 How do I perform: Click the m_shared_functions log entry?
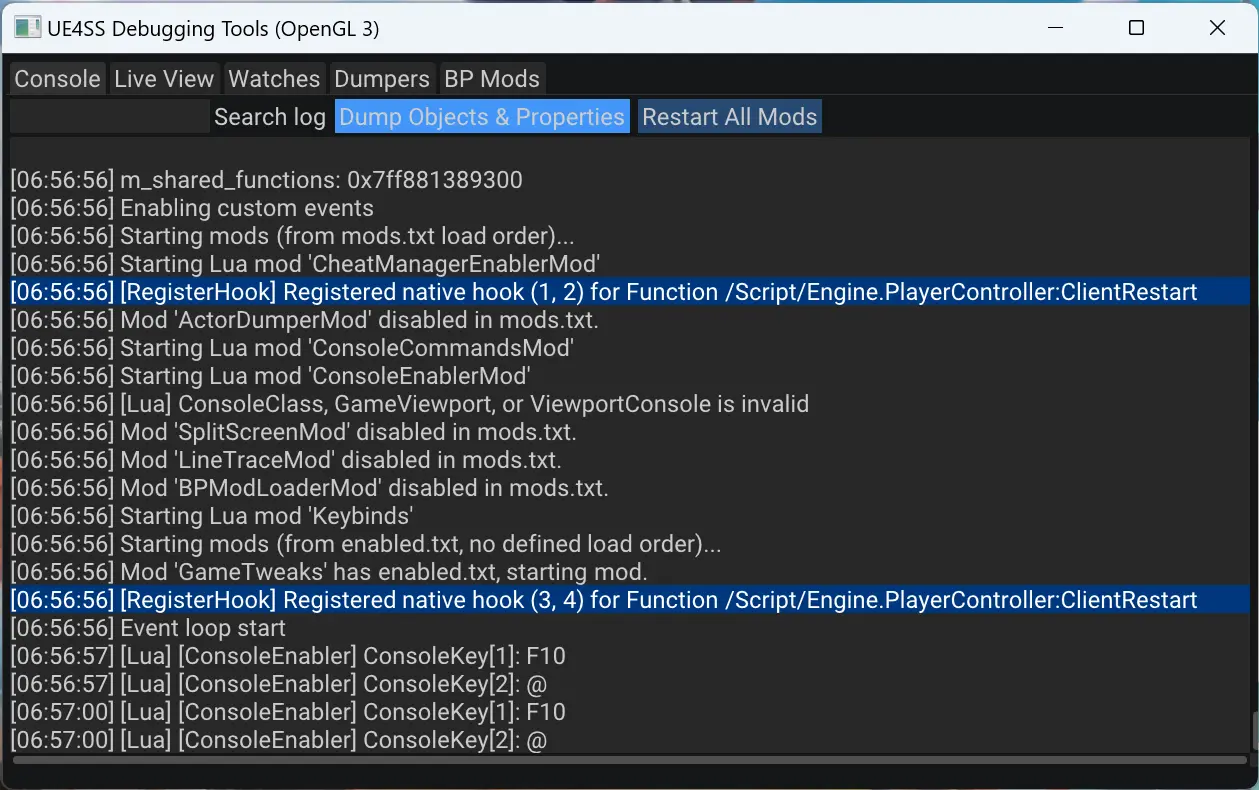(267, 180)
